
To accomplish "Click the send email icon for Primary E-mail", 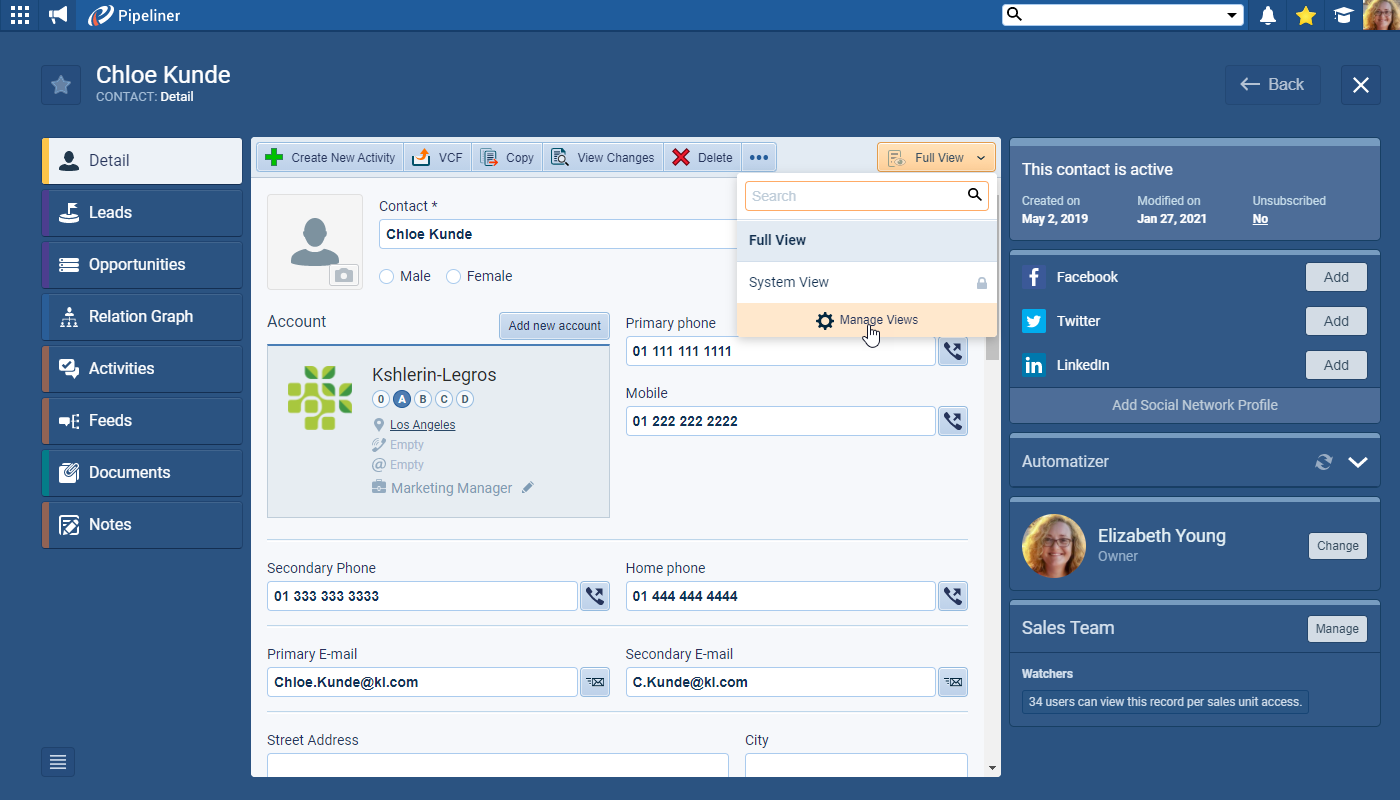I will click(x=595, y=682).
